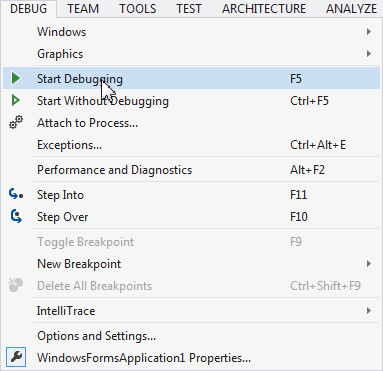Open the DEBUG menu
The width and height of the screenshot is (383, 371).
point(28,9)
